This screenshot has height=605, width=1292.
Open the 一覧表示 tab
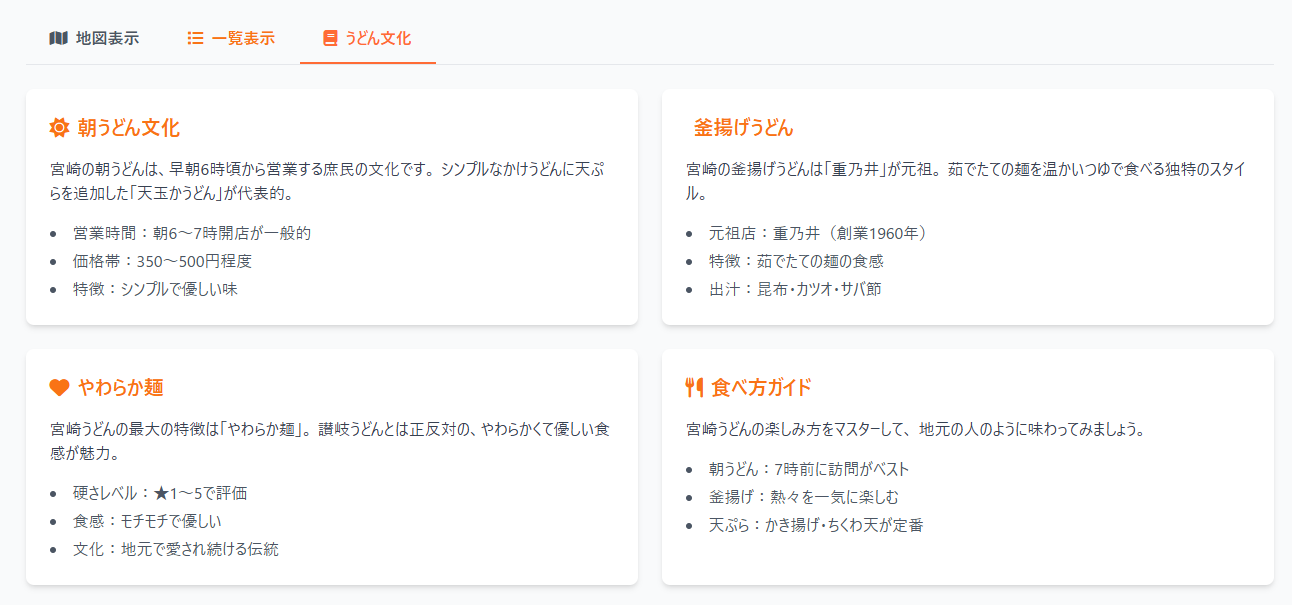(x=243, y=39)
